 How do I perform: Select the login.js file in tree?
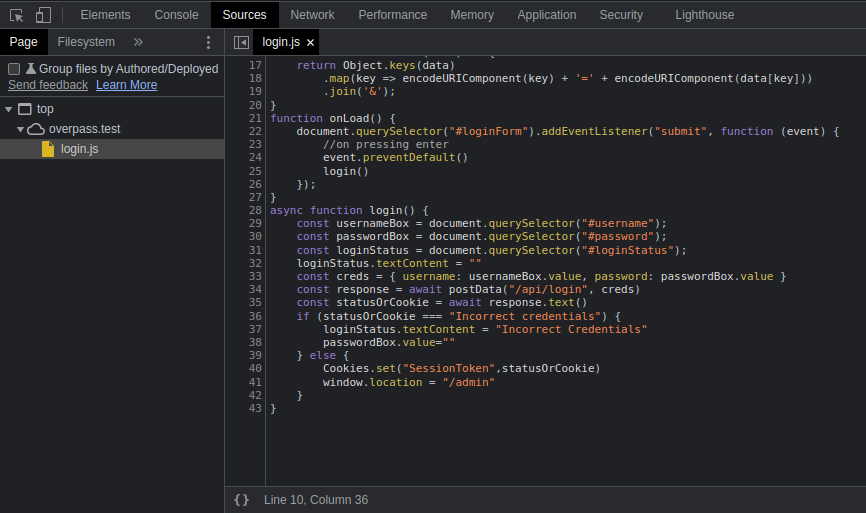point(79,149)
